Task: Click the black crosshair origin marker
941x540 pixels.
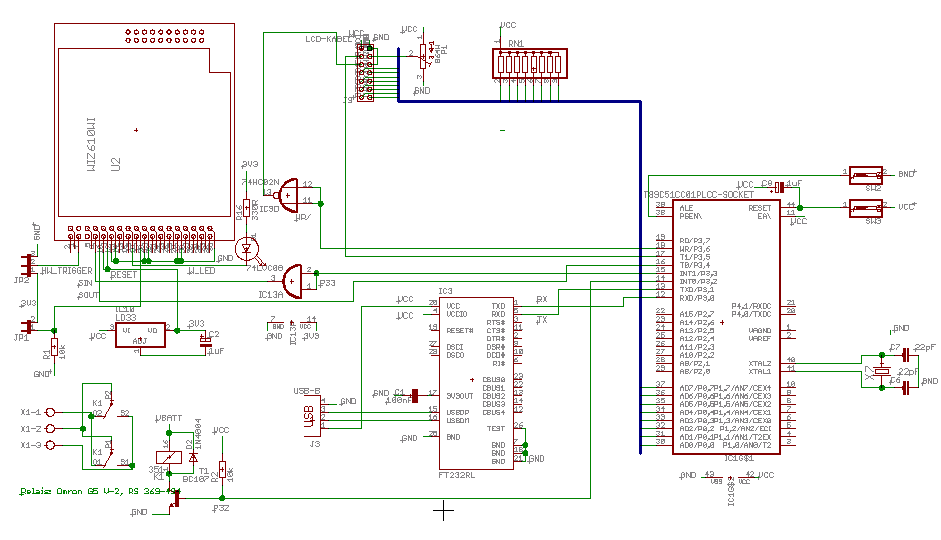Action: pos(443,511)
